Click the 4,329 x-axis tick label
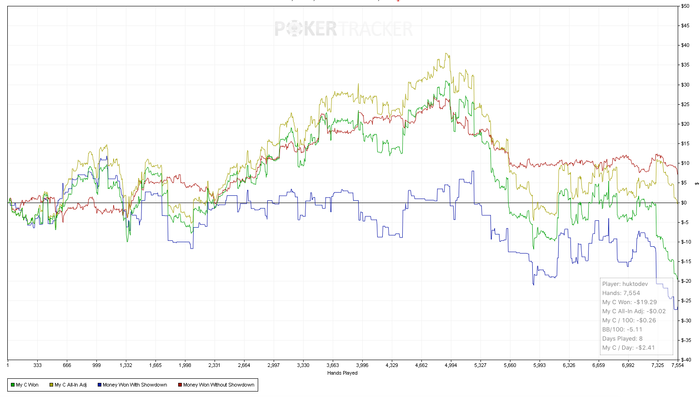 click(x=392, y=365)
